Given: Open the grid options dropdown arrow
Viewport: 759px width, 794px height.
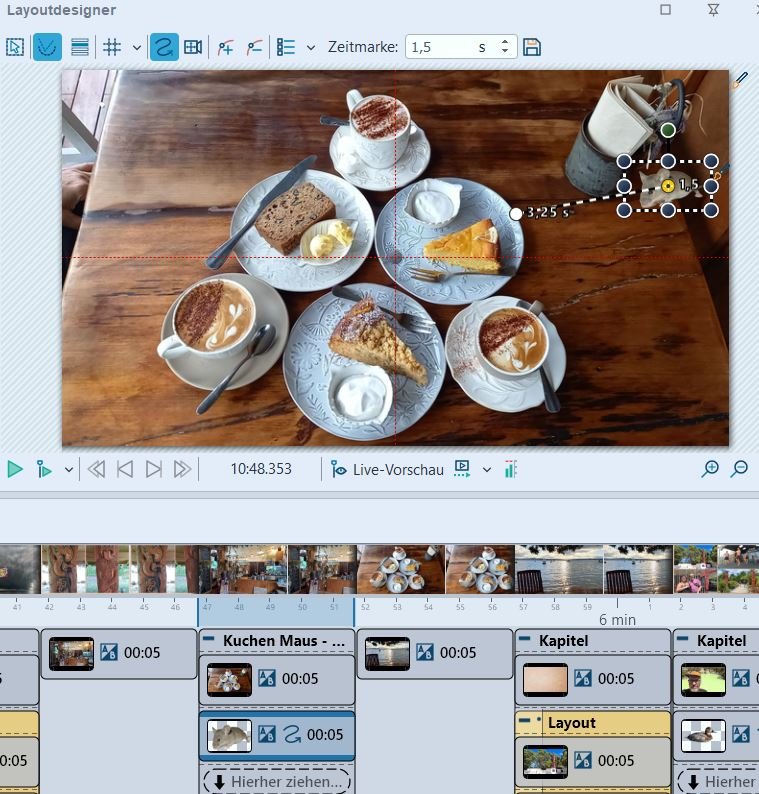Looking at the screenshot, I should [x=137, y=48].
